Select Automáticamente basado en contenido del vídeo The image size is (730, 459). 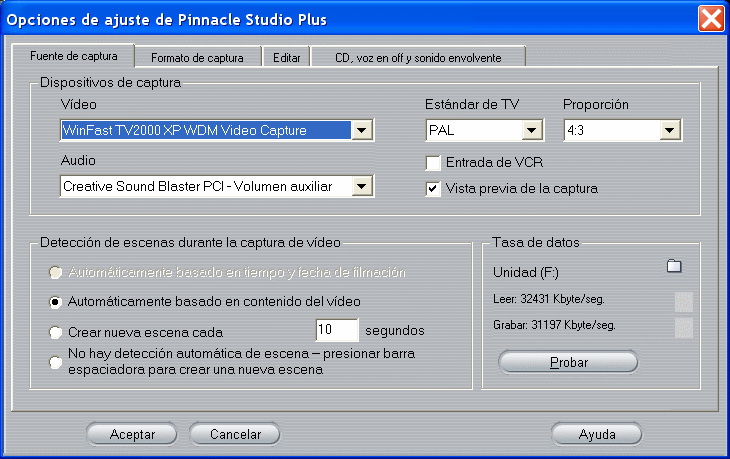55,302
